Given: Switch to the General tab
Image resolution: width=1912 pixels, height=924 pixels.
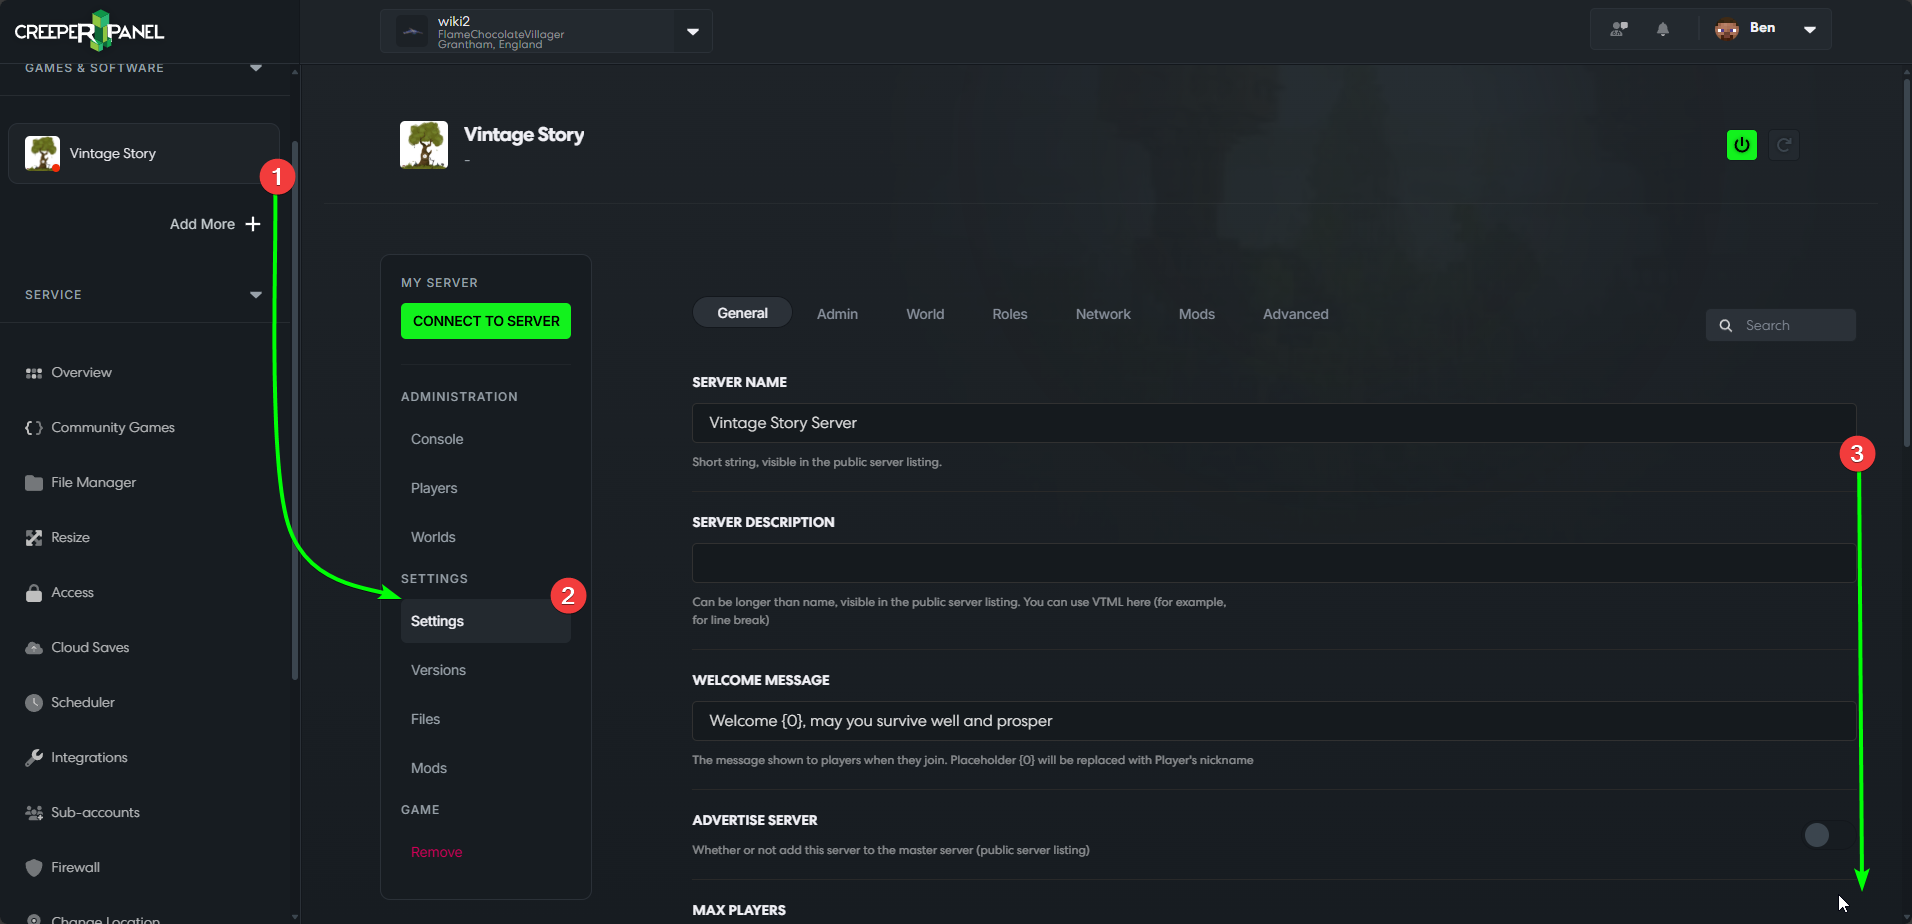Looking at the screenshot, I should 742,313.
